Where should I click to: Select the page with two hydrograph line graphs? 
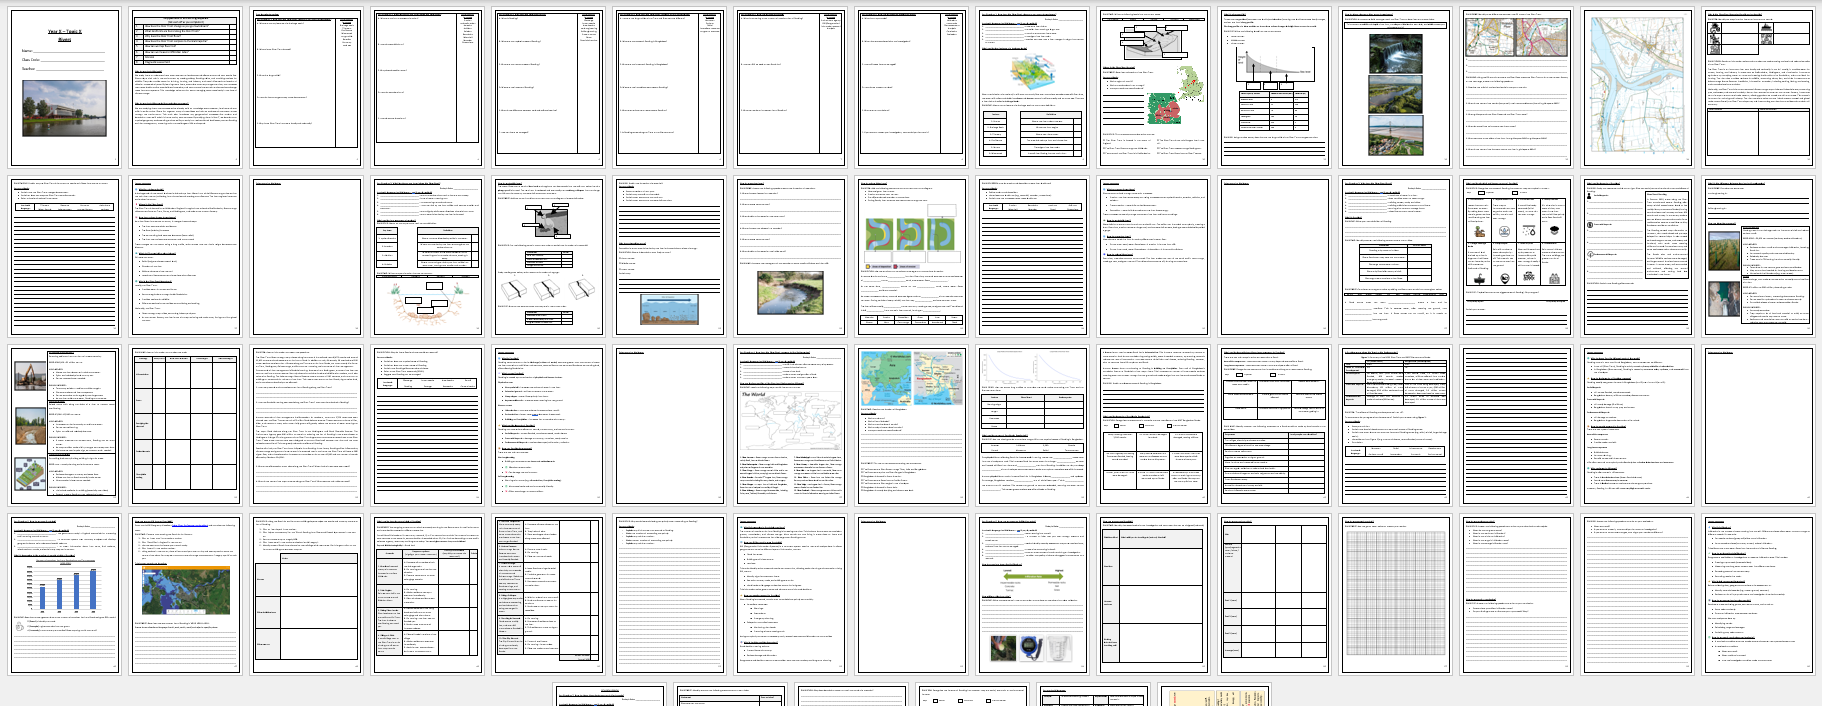1033,426
